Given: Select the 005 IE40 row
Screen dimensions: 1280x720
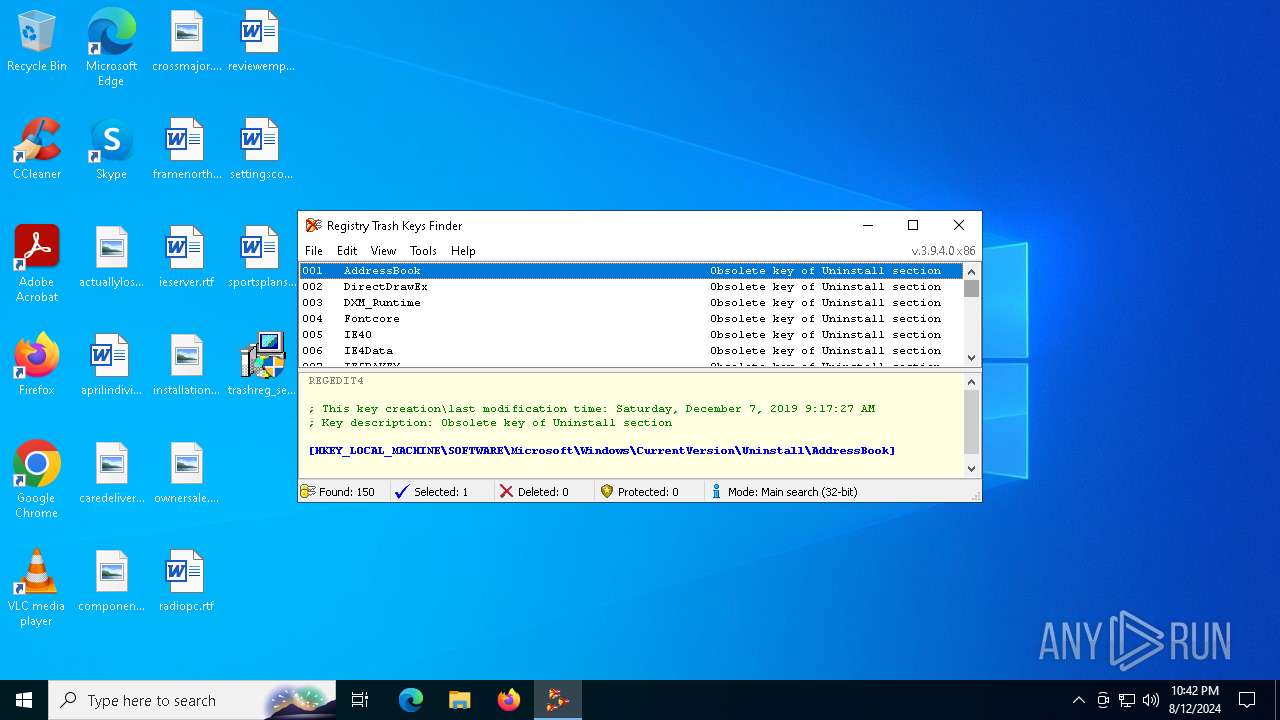Looking at the screenshot, I should point(631,335).
